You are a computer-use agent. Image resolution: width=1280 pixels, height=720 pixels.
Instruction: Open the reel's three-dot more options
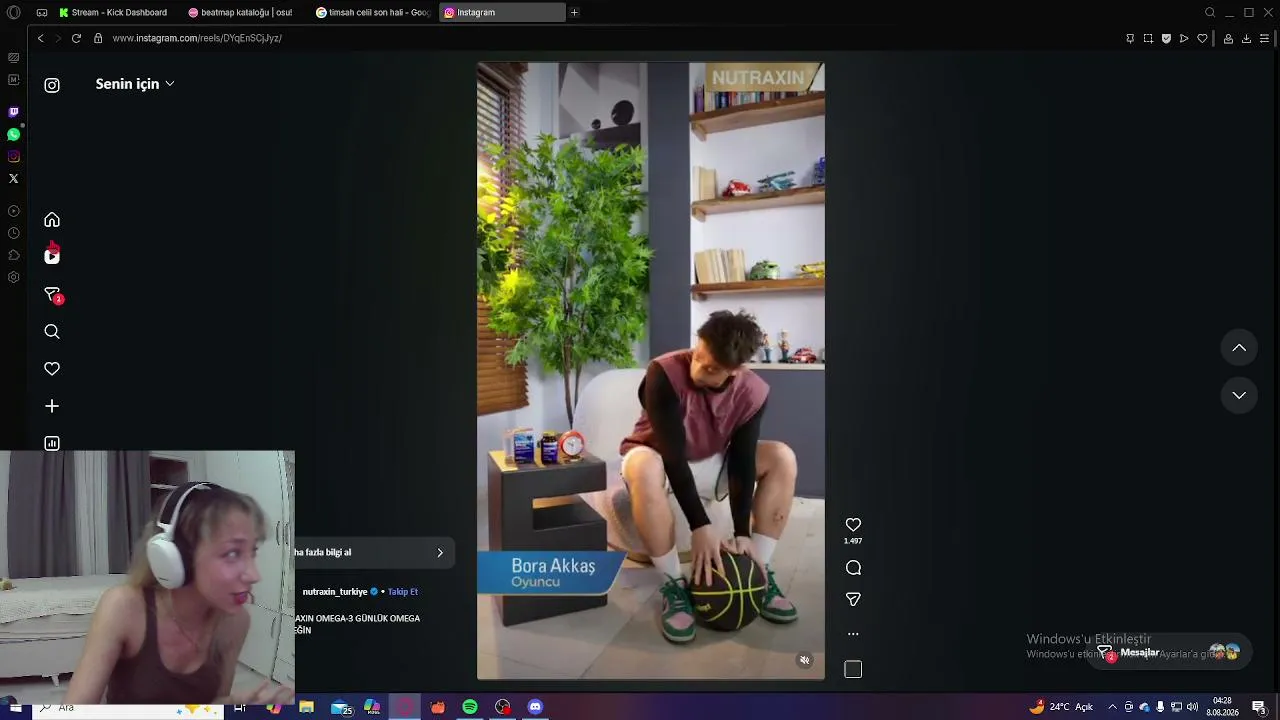[853, 633]
